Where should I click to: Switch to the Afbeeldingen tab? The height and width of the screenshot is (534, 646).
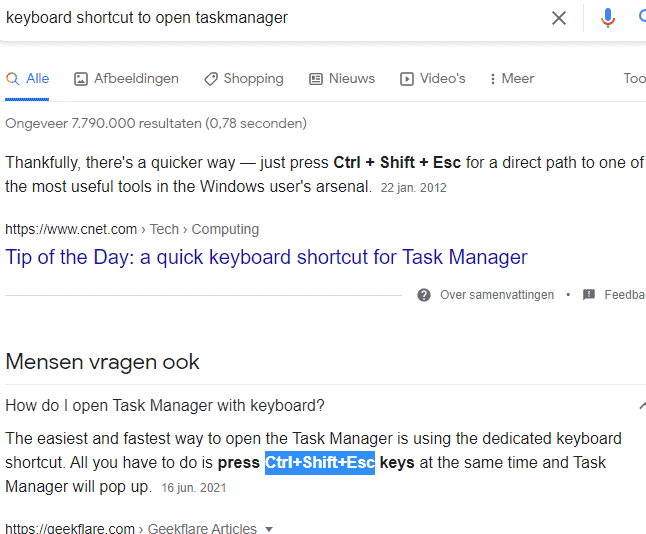126,78
